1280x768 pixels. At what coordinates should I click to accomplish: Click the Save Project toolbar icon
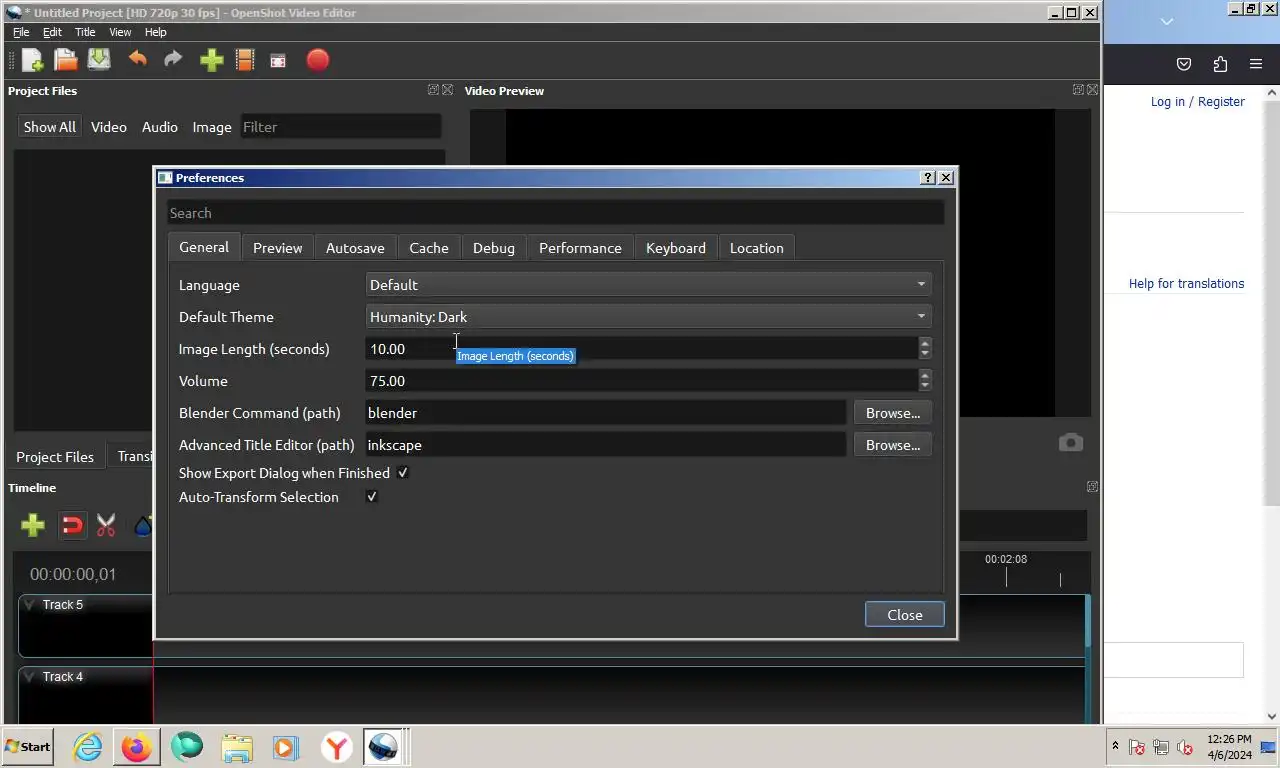[x=99, y=60]
